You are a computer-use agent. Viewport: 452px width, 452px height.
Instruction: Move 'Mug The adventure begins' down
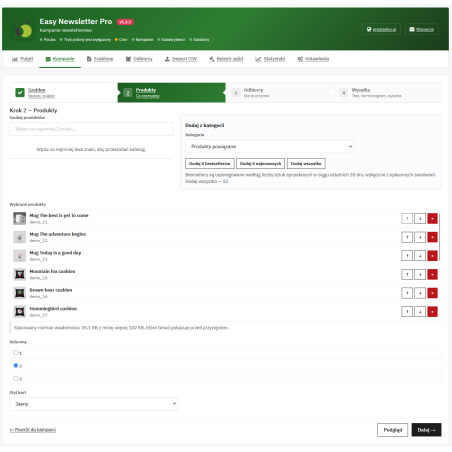[420, 237]
